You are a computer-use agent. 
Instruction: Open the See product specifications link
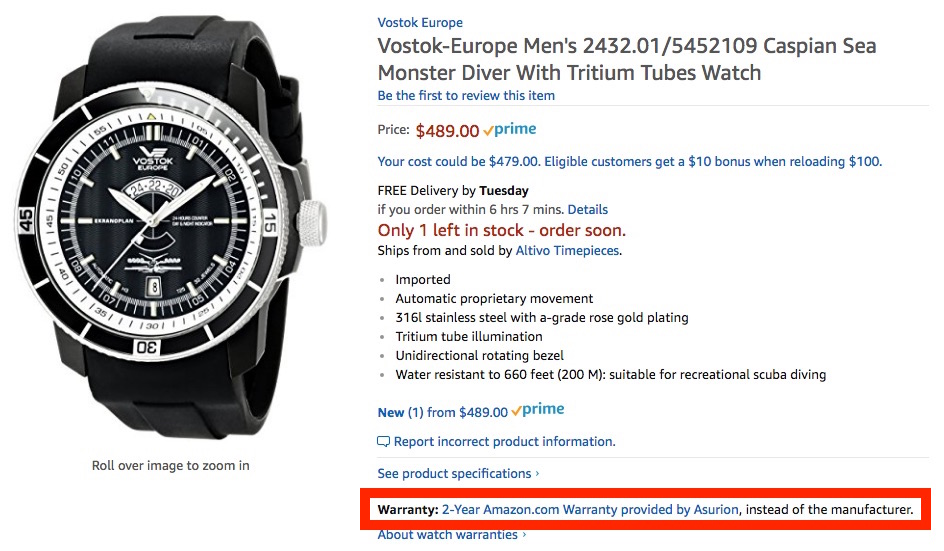[x=454, y=474]
